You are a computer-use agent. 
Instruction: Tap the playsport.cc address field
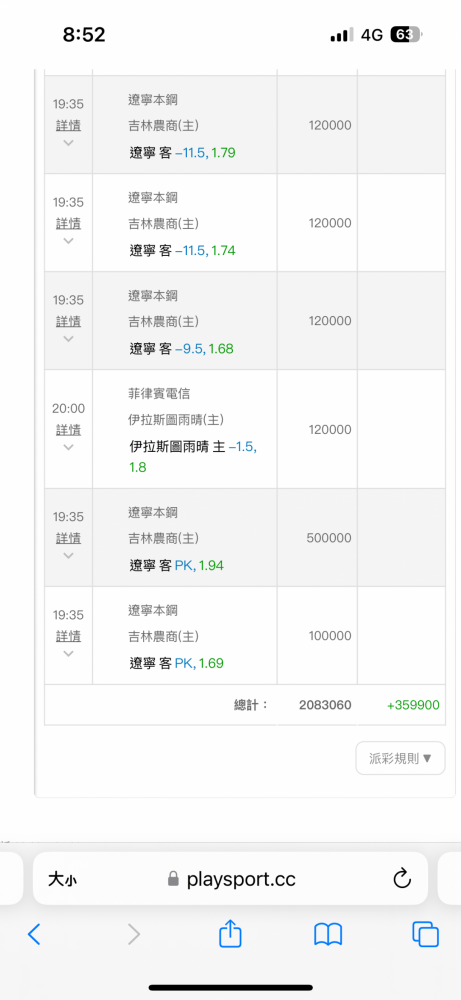tap(230, 879)
